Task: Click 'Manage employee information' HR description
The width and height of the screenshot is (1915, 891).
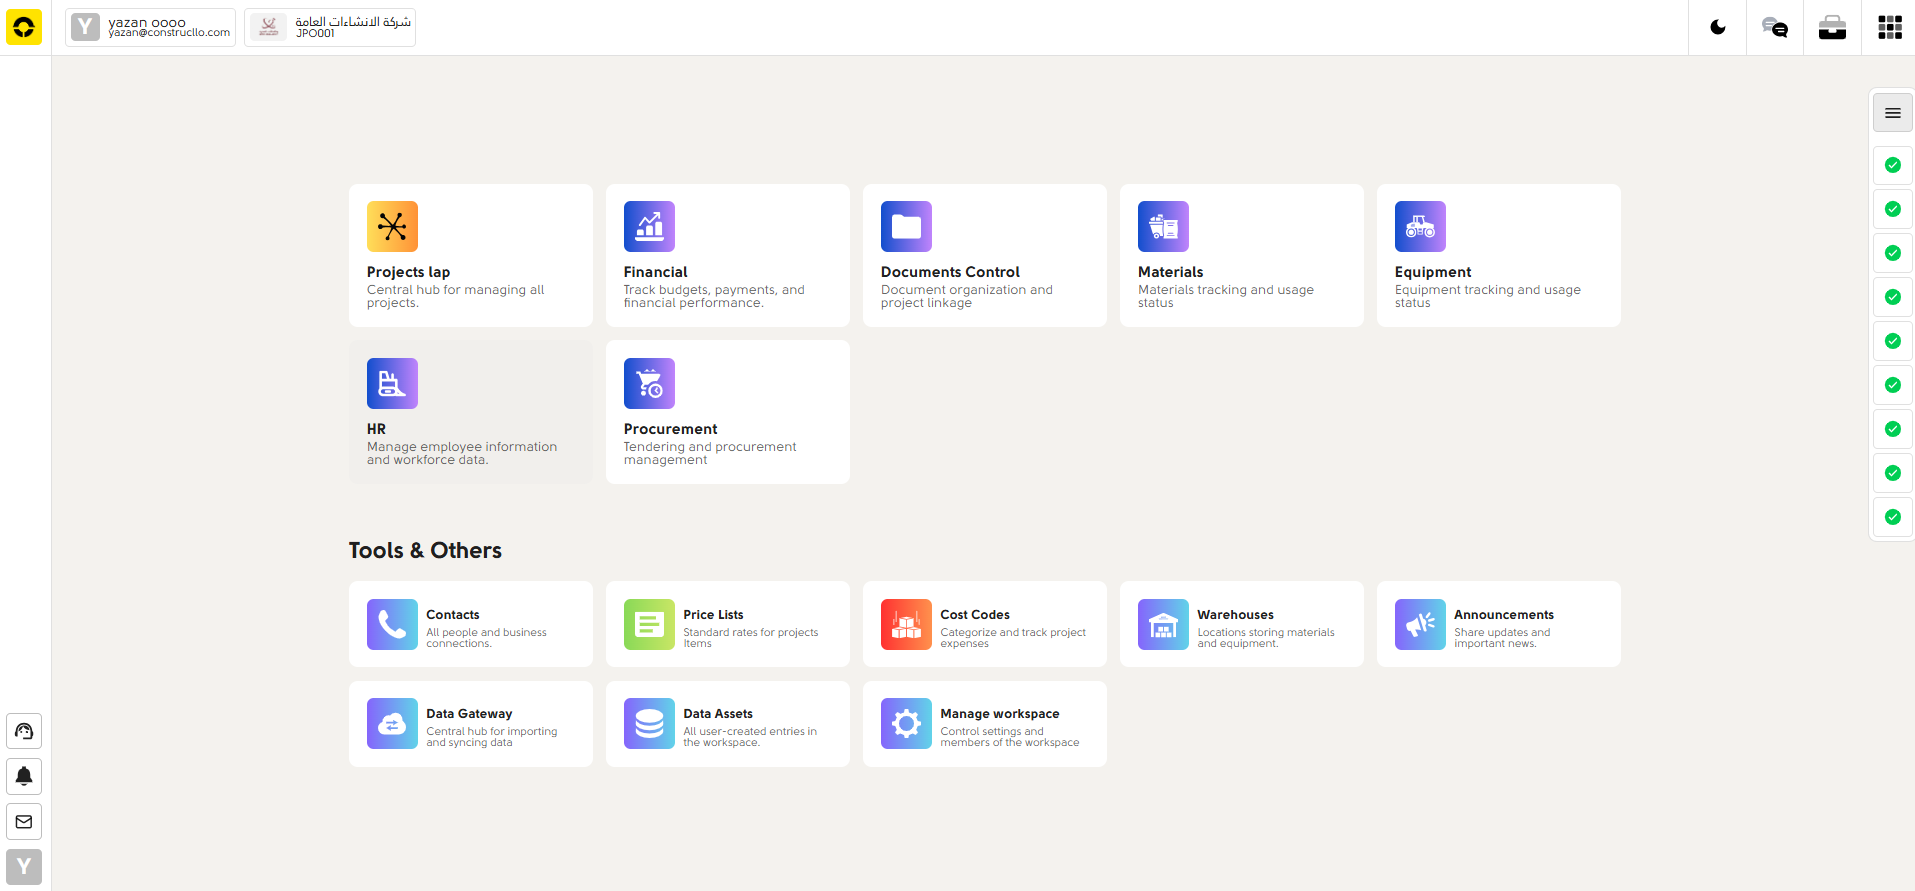Action: click(462, 453)
